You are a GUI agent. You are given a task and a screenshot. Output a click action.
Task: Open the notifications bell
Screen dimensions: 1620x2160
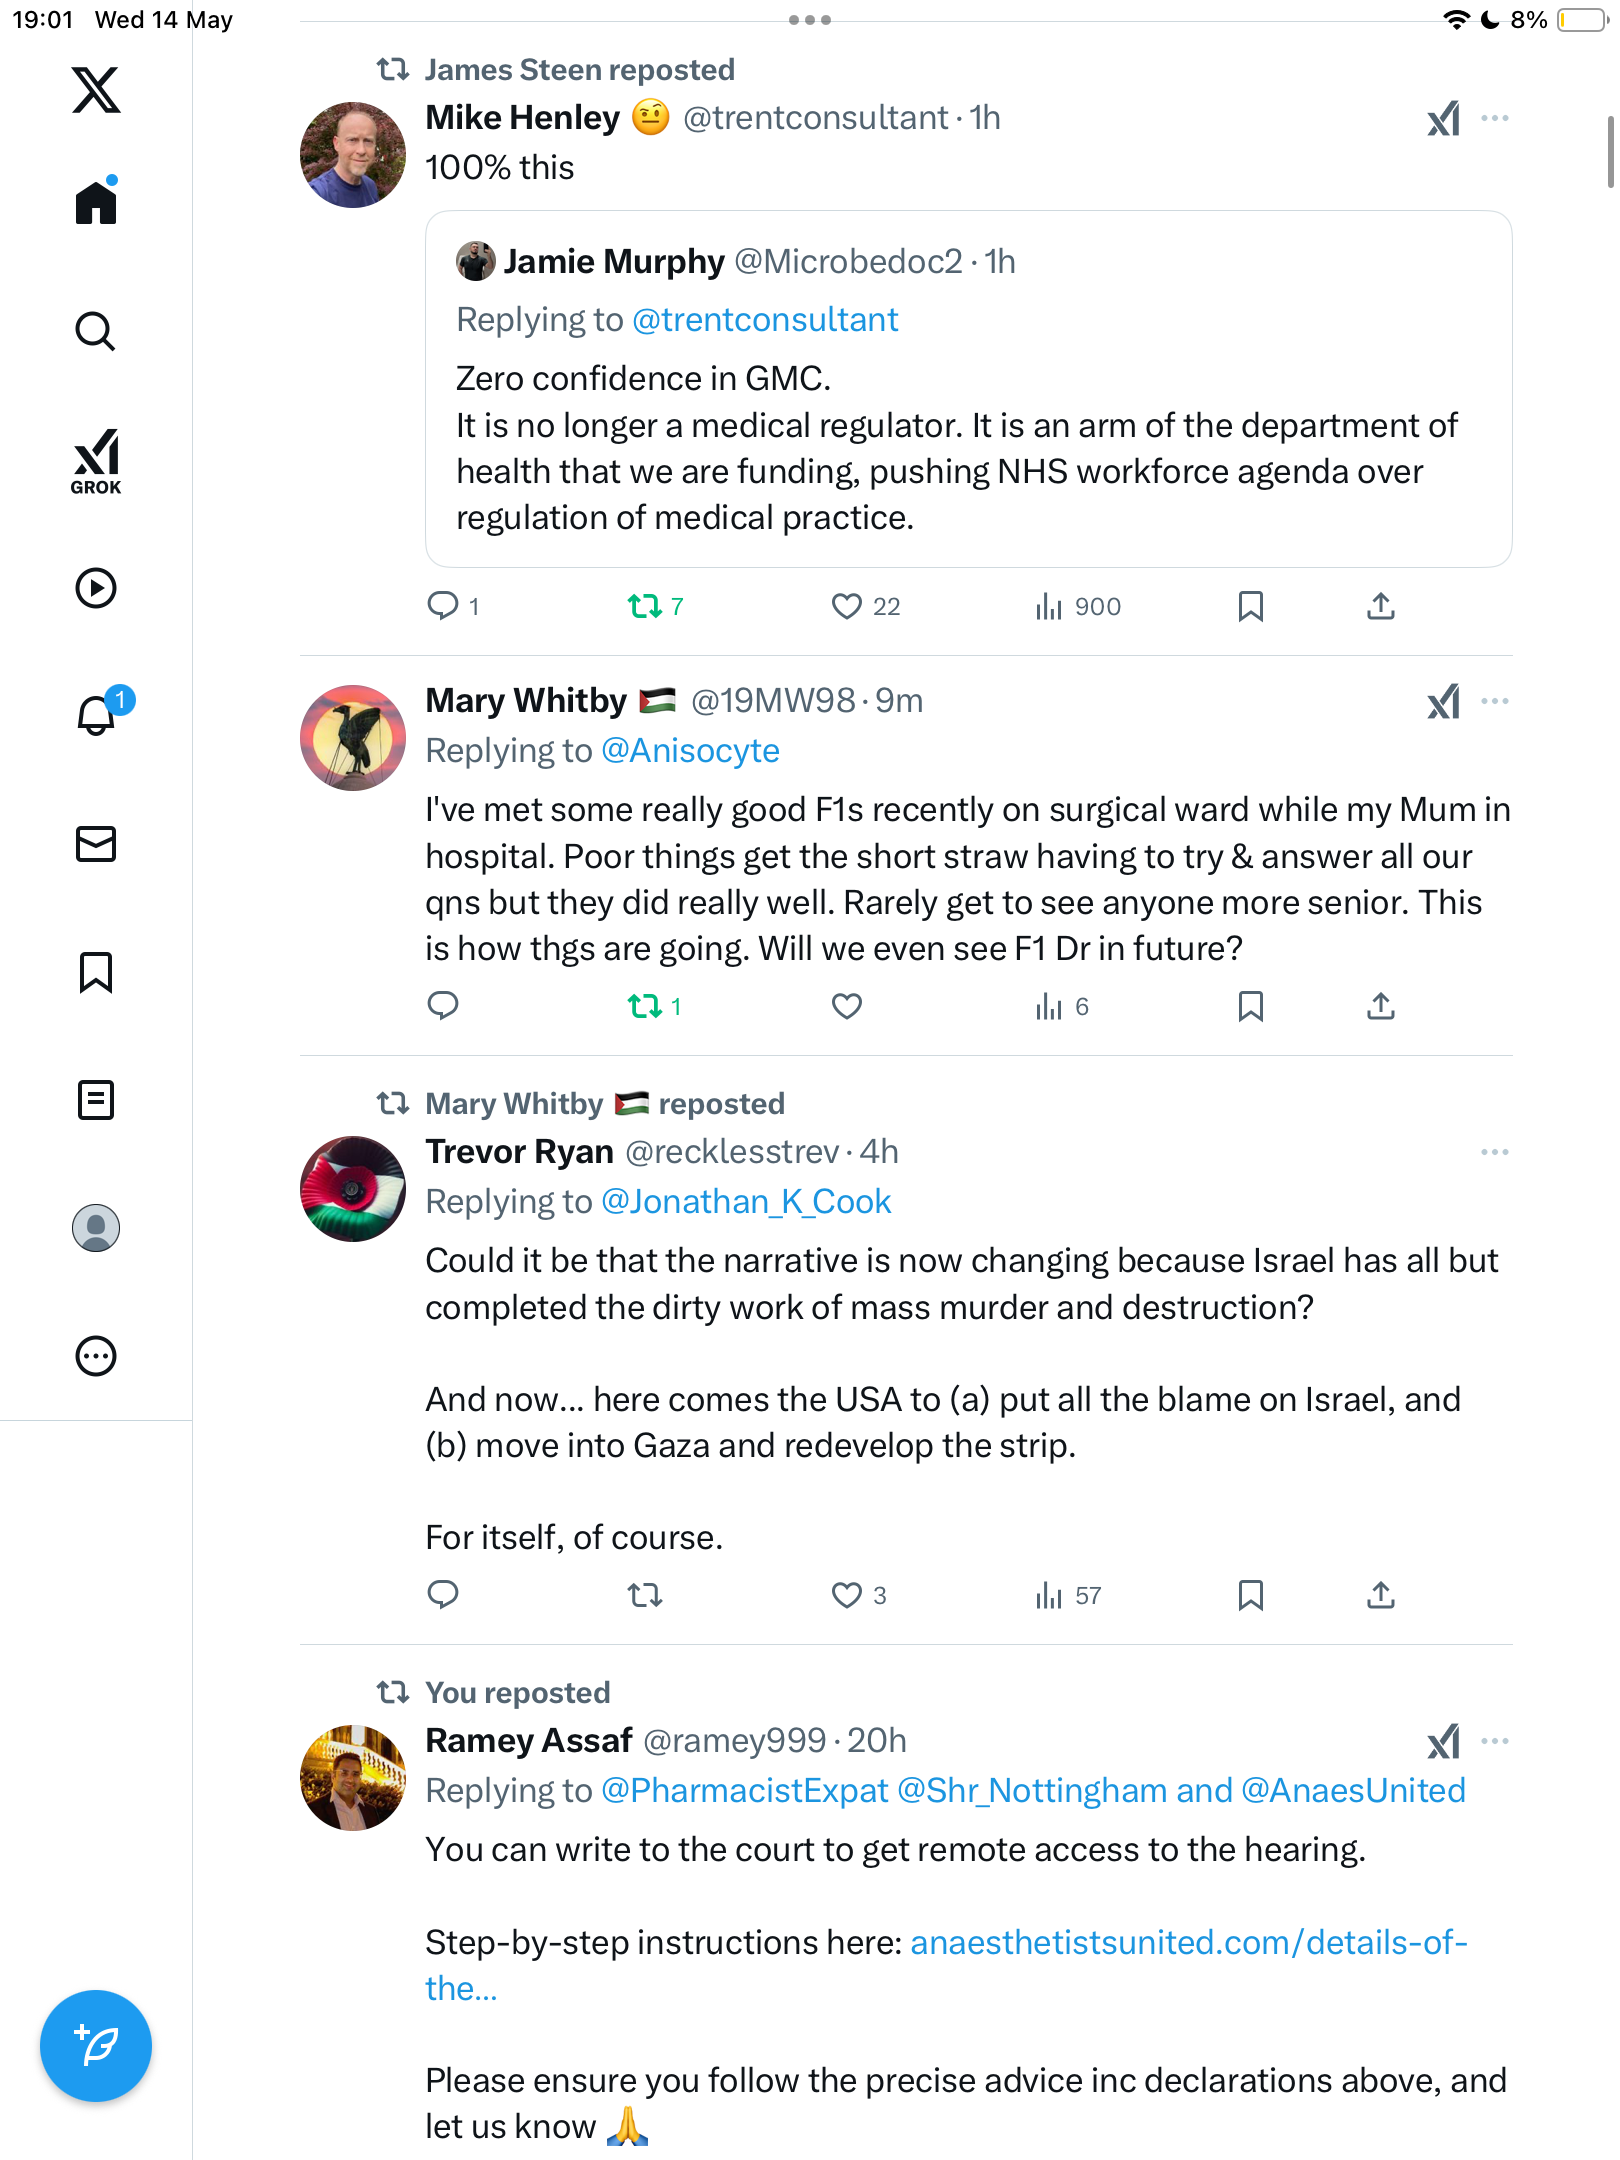tap(98, 714)
